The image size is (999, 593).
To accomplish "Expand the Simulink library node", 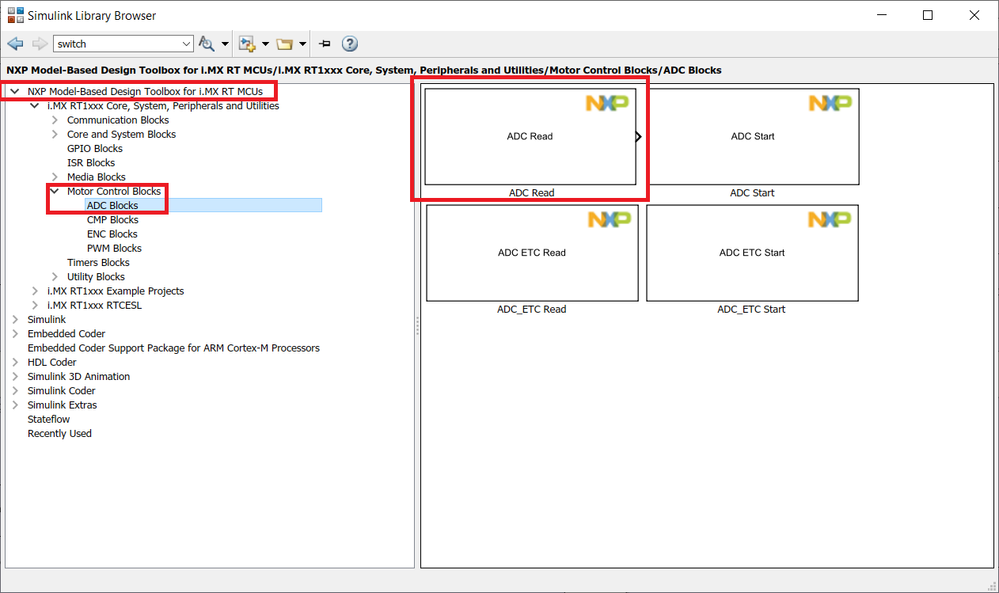I will click(15, 319).
